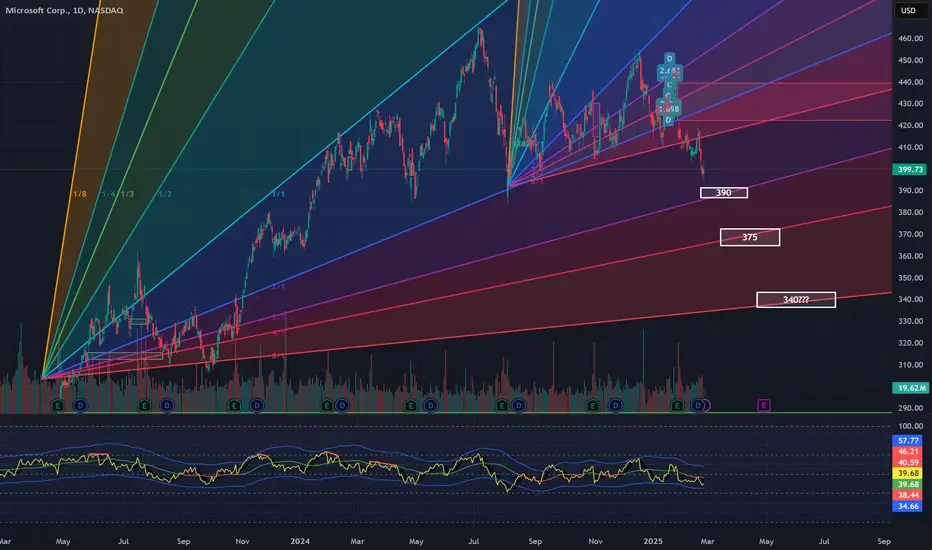Select the 375 price target box
Screen dimensions: 932x550
tap(750, 237)
